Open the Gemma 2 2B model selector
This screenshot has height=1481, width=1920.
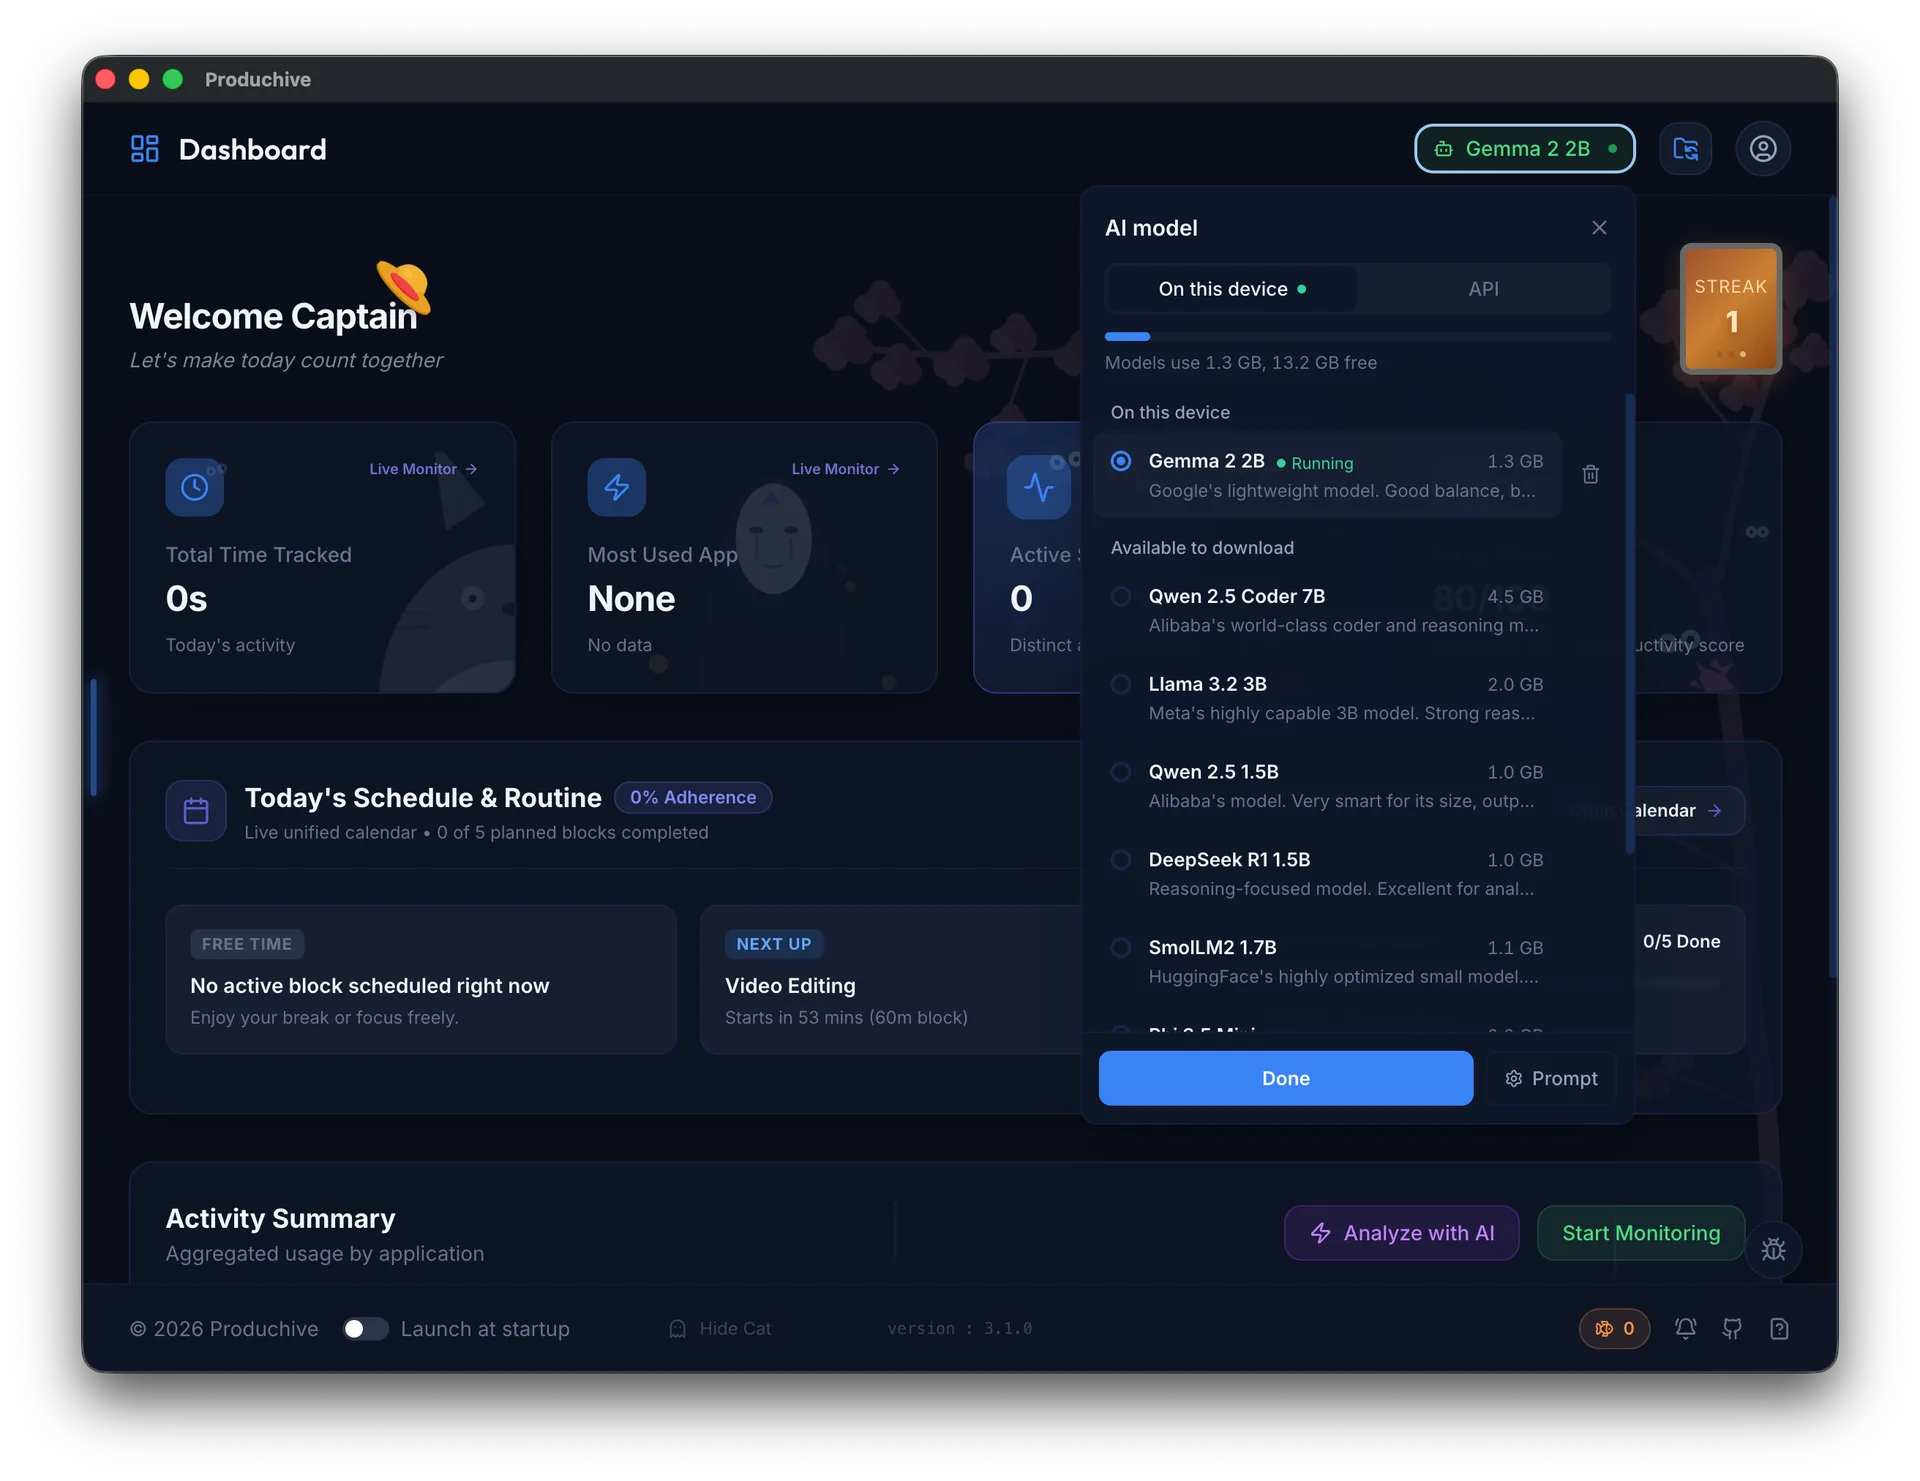(1525, 149)
